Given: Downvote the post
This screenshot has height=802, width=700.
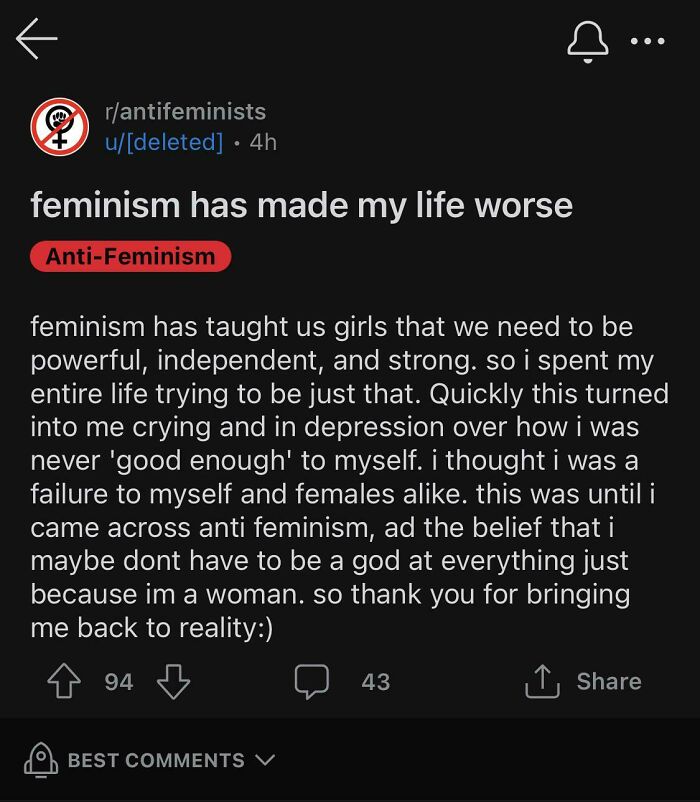Looking at the screenshot, I should pyautogui.click(x=172, y=681).
